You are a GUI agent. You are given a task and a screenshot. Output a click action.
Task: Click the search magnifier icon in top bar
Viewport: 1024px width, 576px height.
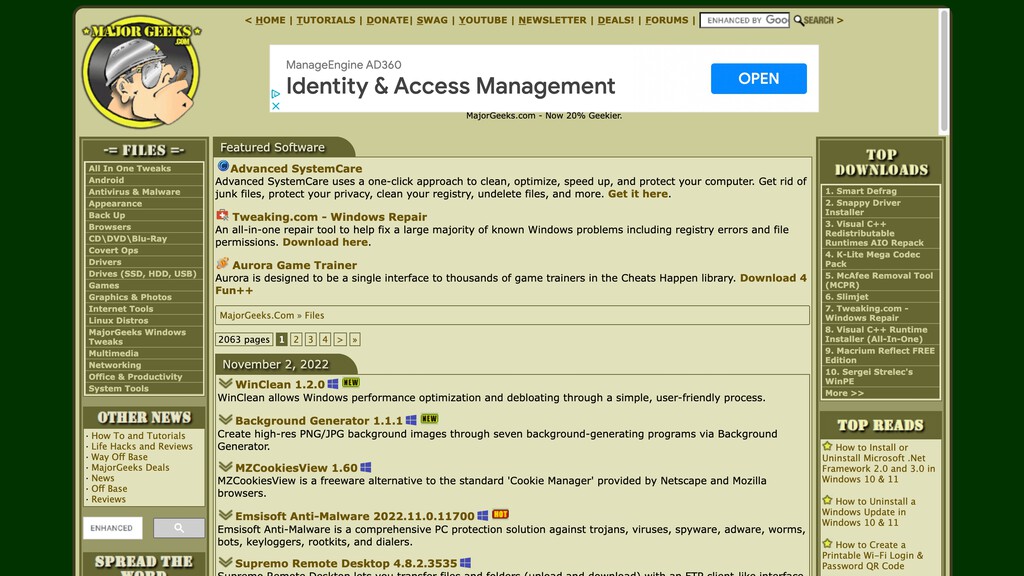pos(799,20)
